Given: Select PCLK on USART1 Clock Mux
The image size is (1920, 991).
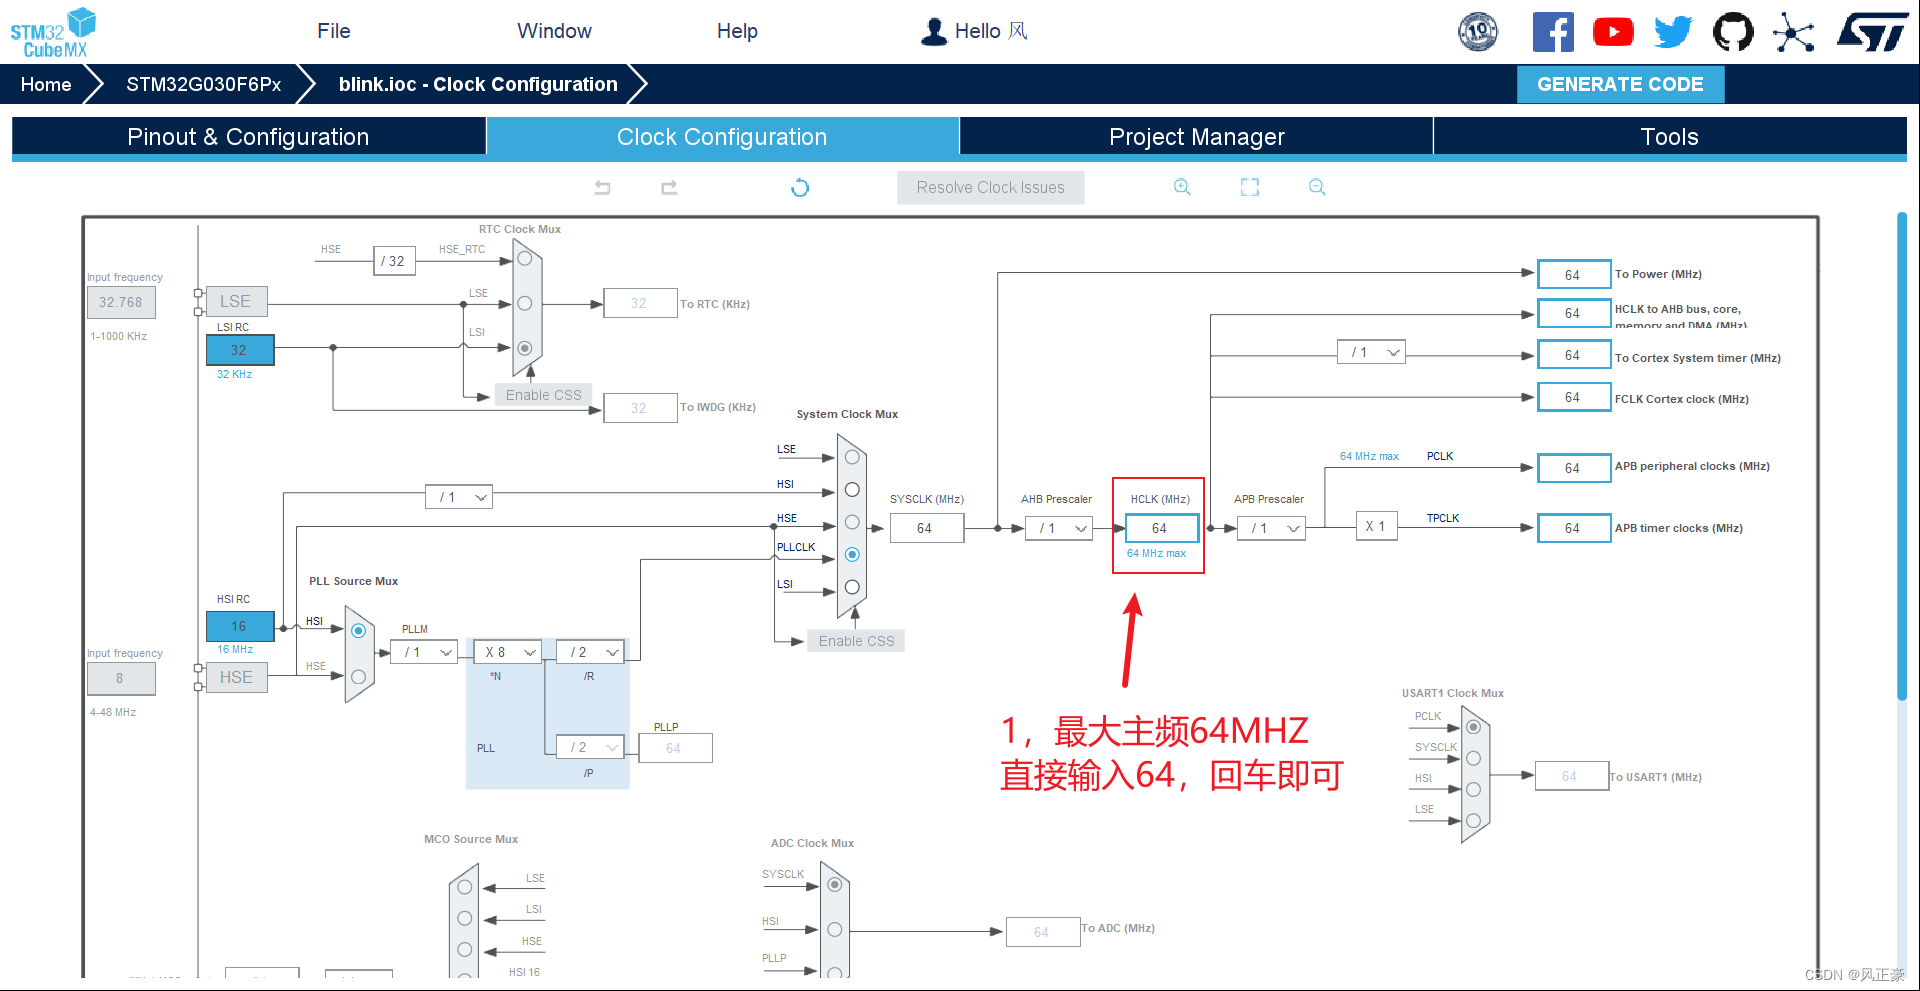Looking at the screenshot, I should (x=1473, y=727).
